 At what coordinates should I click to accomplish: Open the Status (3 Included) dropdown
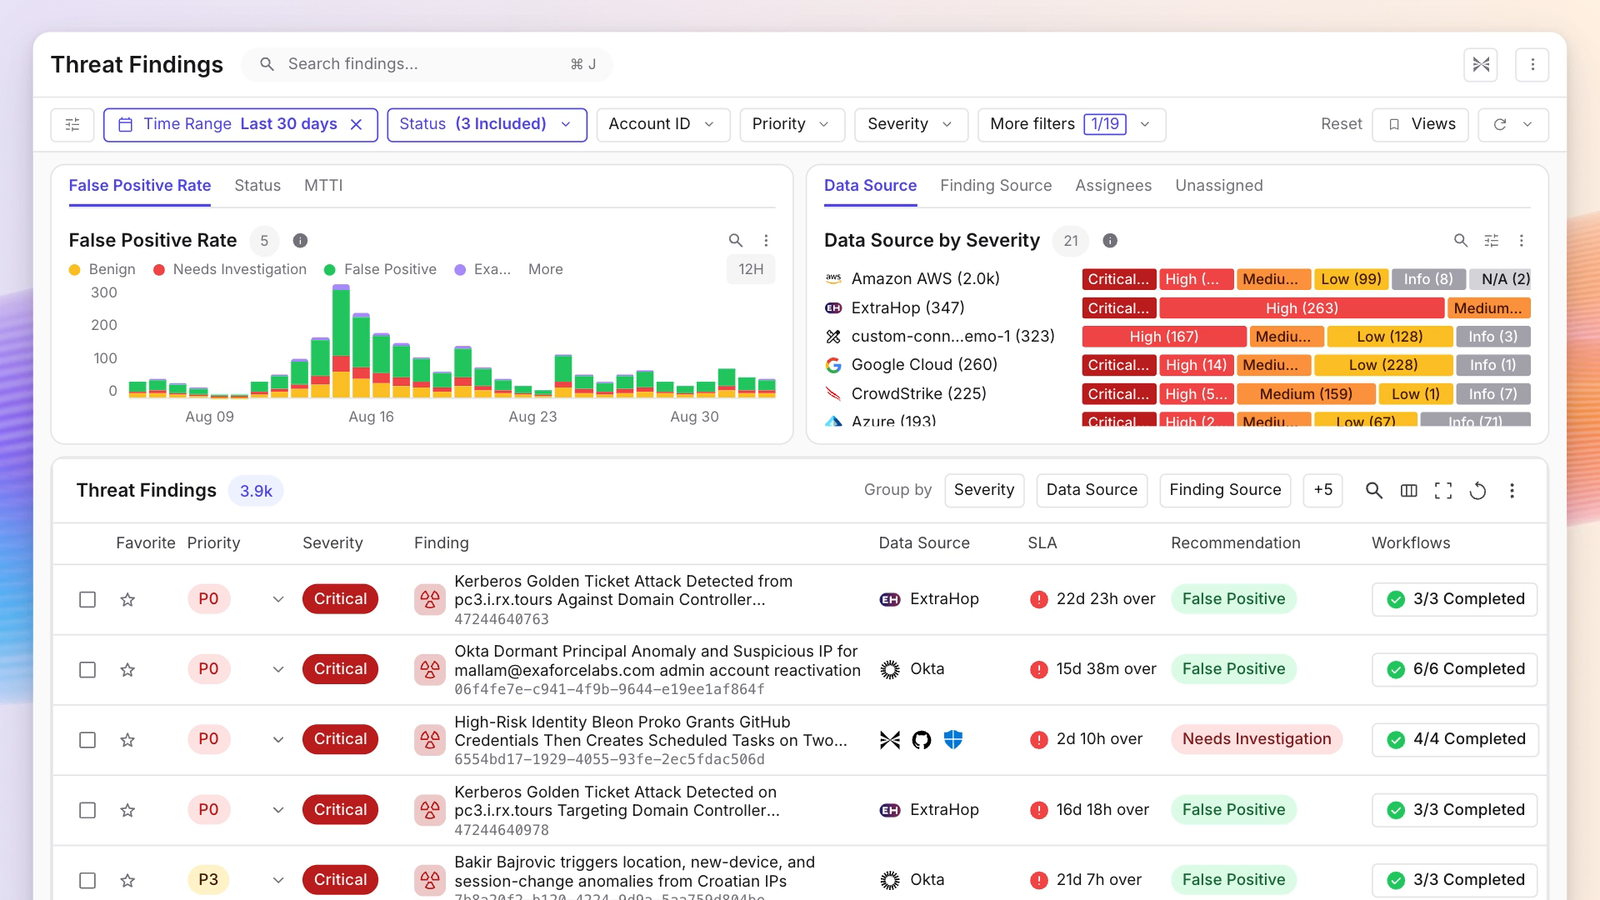pyautogui.click(x=487, y=125)
